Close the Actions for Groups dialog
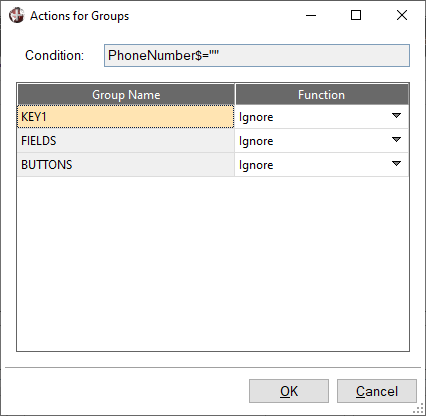Image resolution: width=426 pixels, height=416 pixels. click(x=402, y=15)
